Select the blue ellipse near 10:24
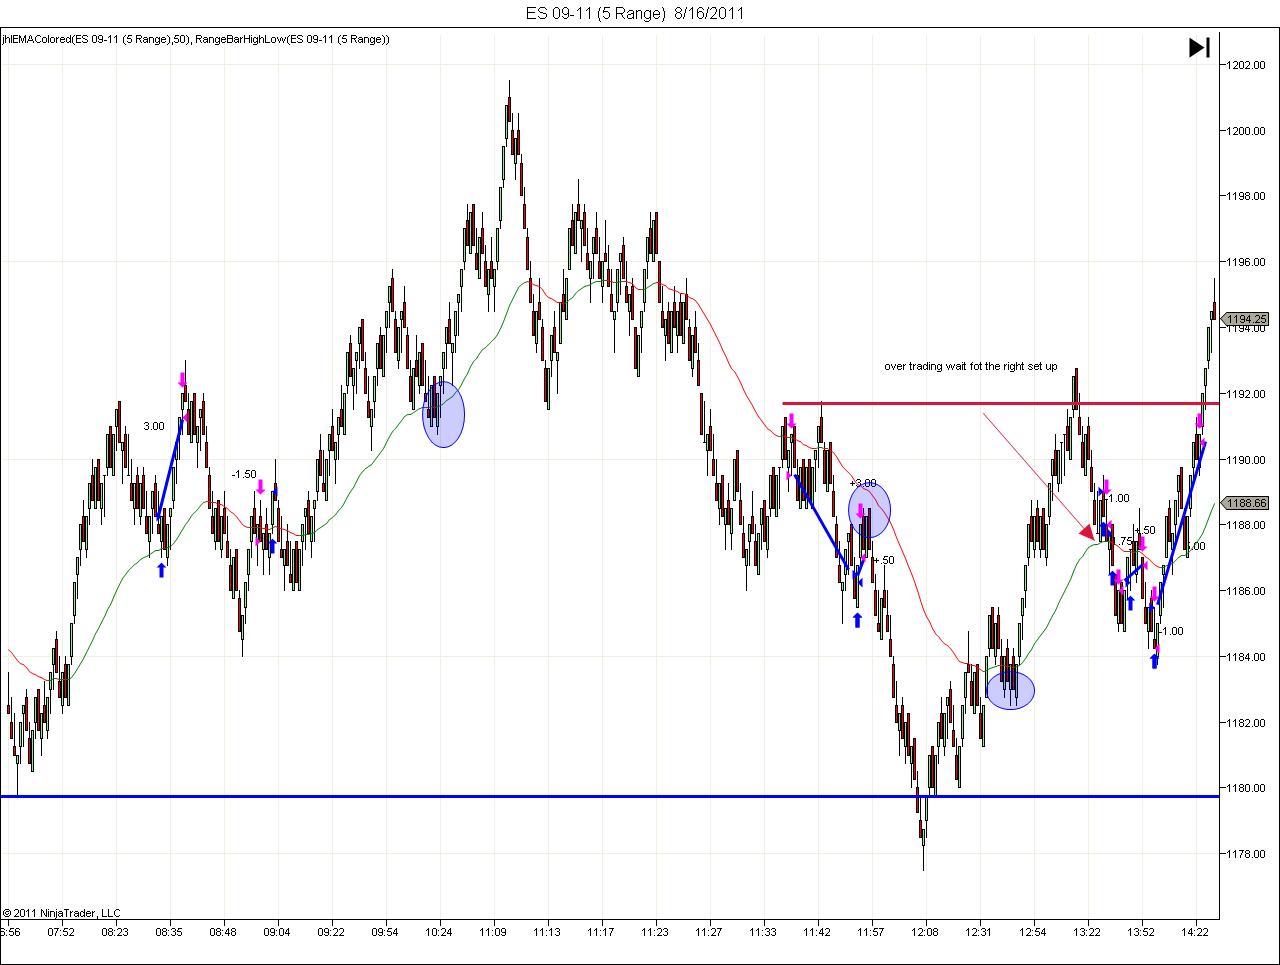This screenshot has width=1280, height=965. pos(443,413)
